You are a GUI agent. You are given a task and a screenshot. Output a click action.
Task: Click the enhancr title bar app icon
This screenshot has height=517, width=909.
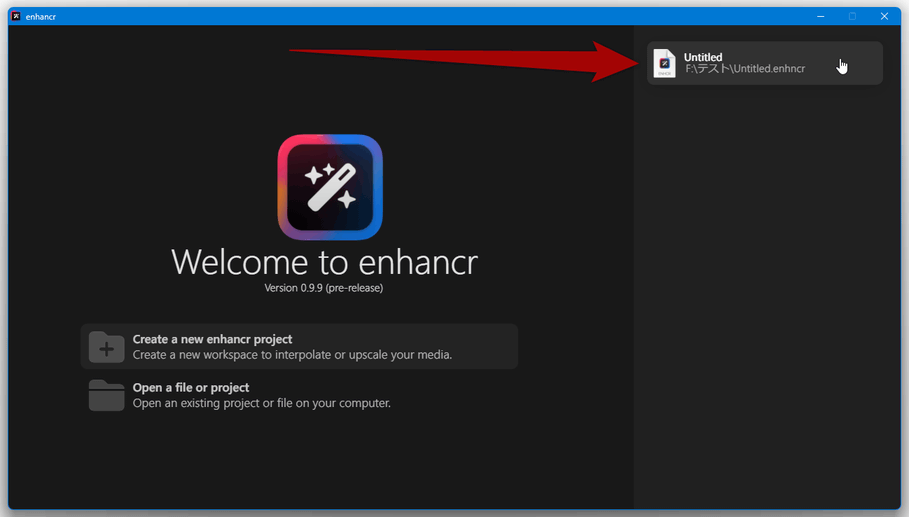(16, 16)
